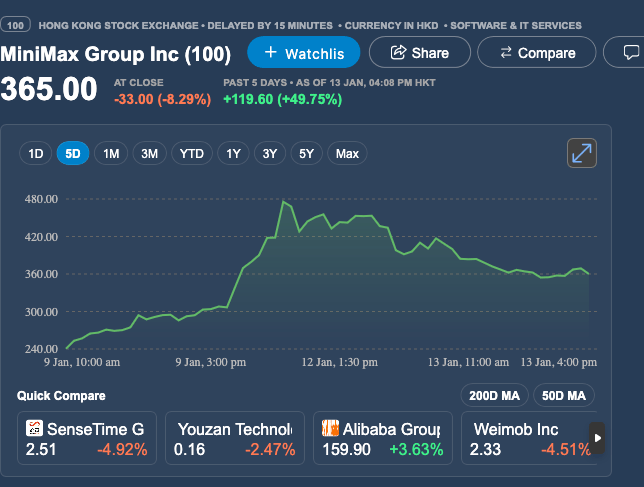Switch chart to 3M range
The image size is (644, 487).
tap(149, 153)
